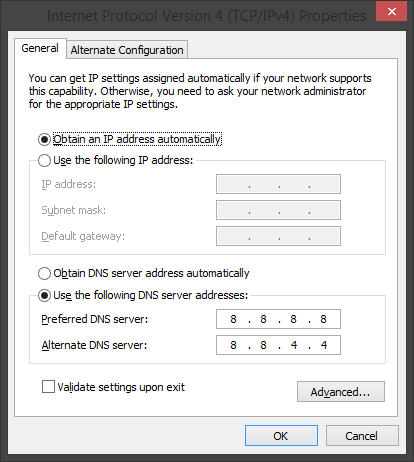Switch to the General tab

click(40, 48)
